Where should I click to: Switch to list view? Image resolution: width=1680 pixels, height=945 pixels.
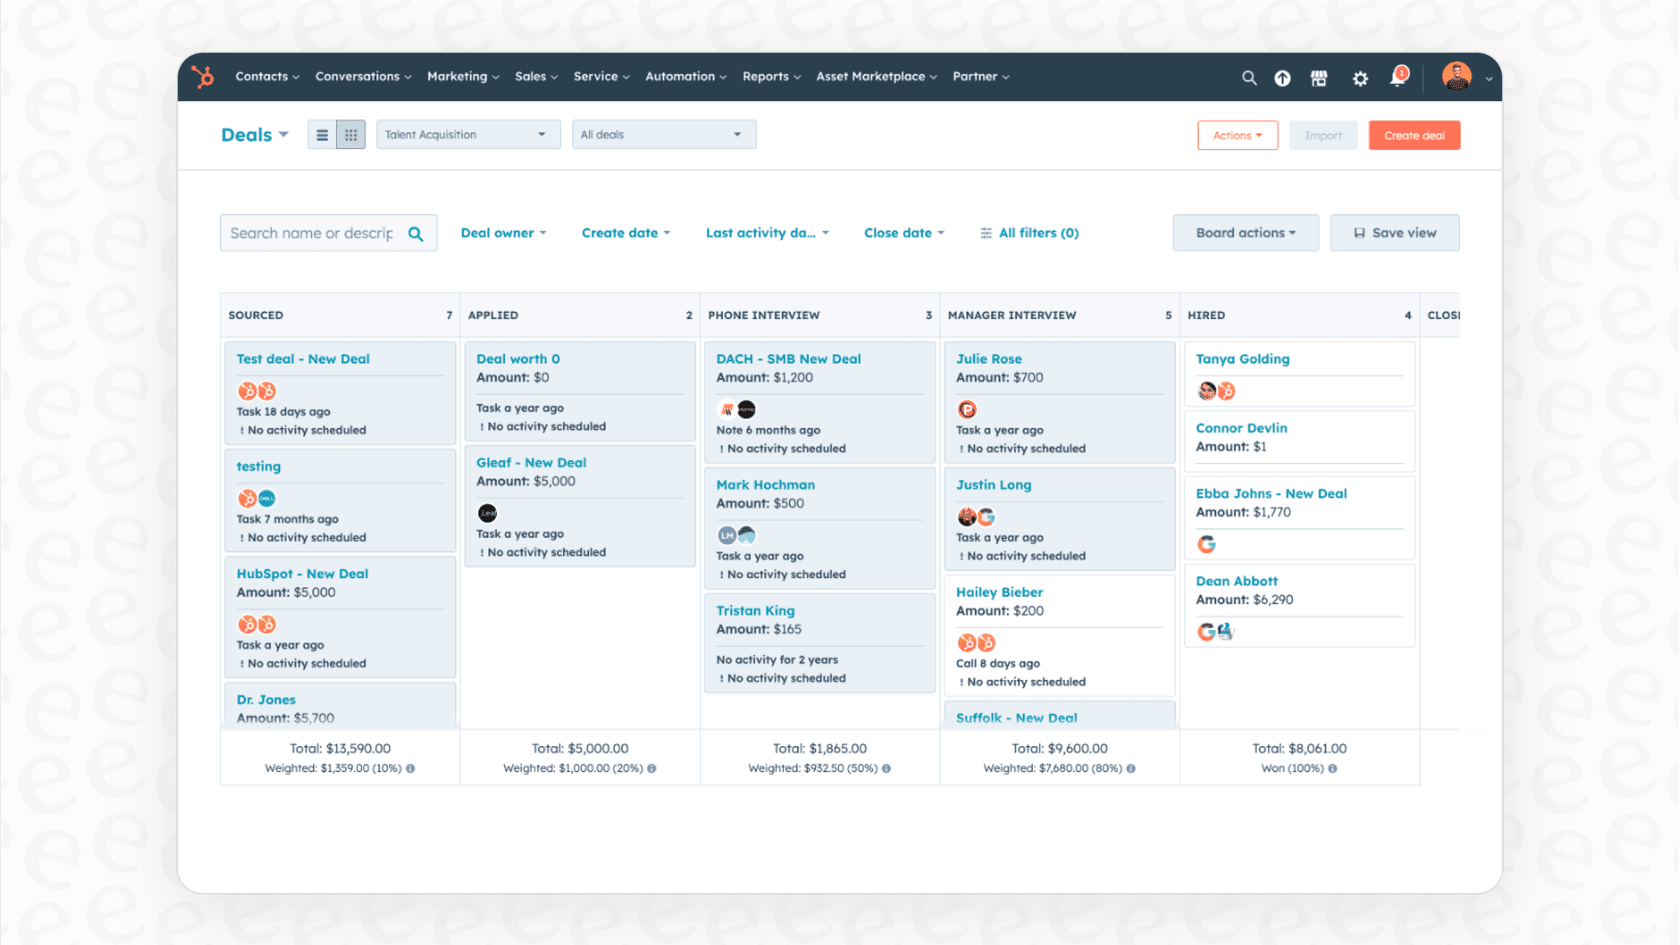click(321, 133)
